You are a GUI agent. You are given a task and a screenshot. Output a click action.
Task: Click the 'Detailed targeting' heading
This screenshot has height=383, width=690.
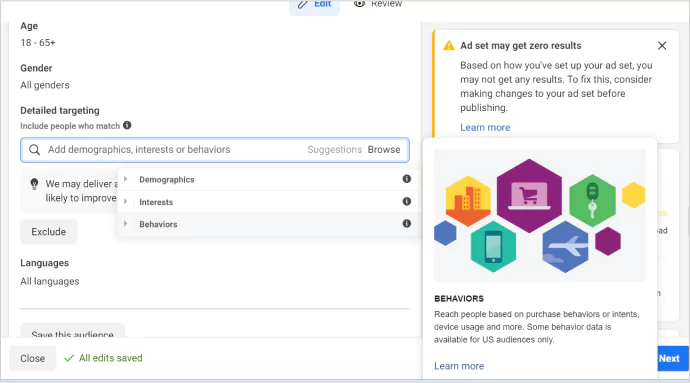tap(60, 110)
